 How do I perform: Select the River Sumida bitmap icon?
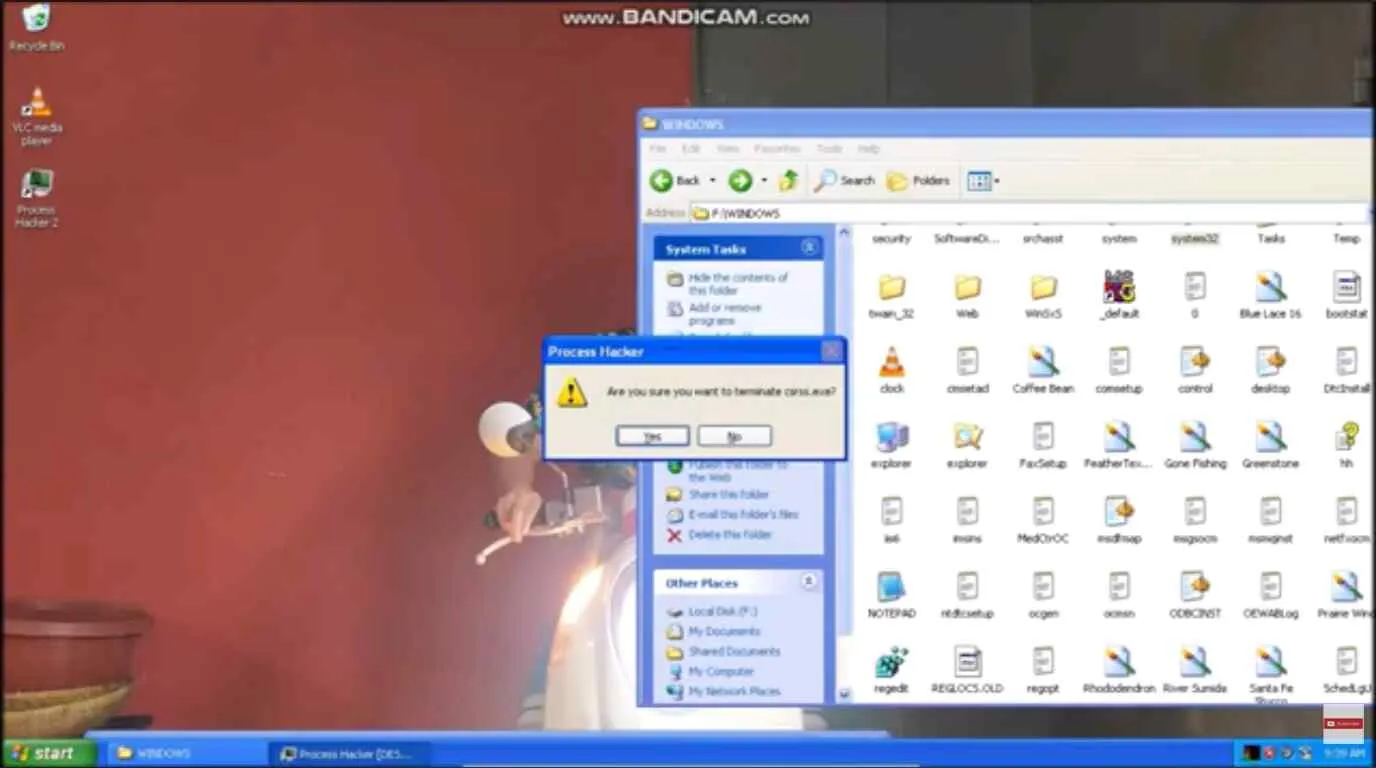pyautogui.click(x=1195, y=671)
